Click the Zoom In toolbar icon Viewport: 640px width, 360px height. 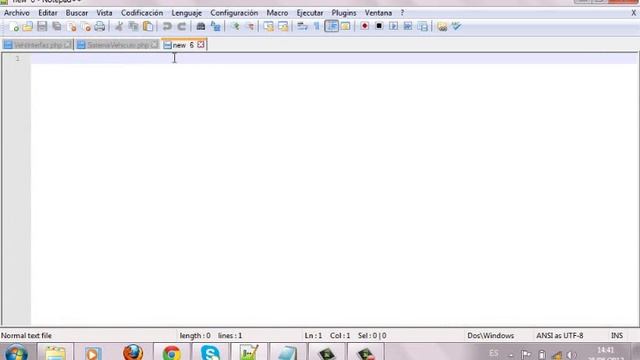click(235, 27)
